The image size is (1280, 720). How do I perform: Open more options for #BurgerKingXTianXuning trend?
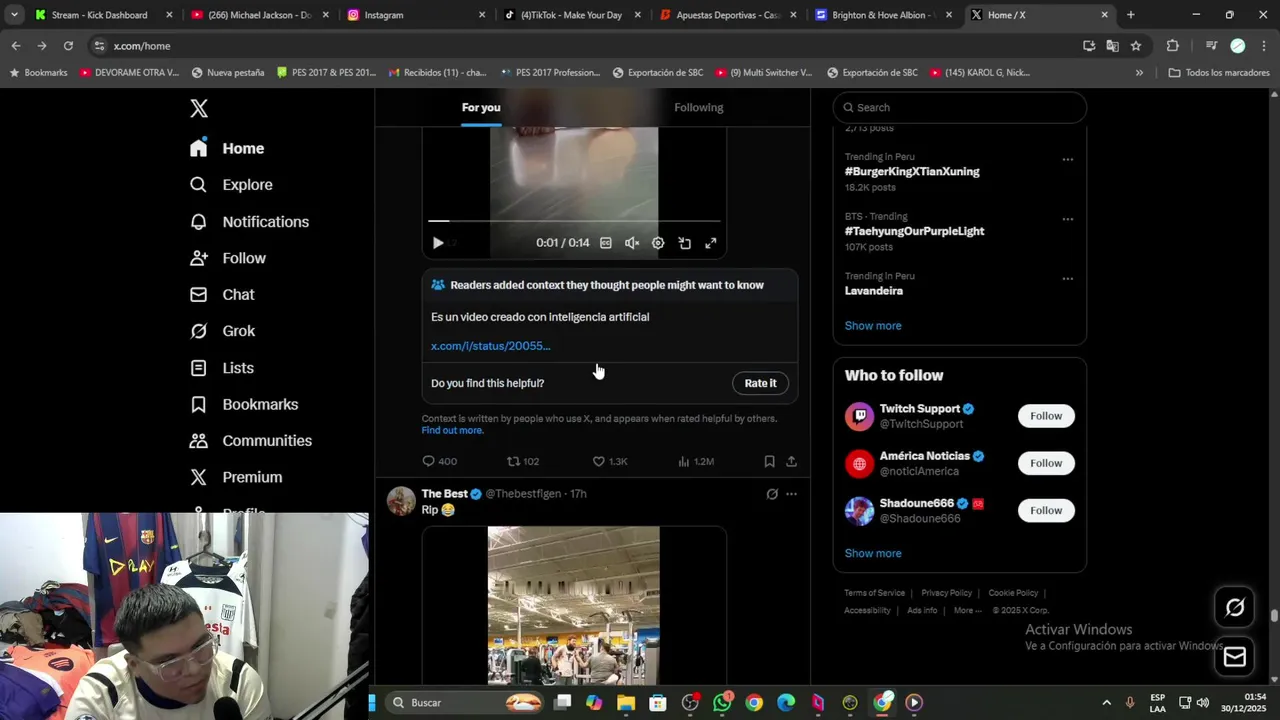click(1068, 159)
